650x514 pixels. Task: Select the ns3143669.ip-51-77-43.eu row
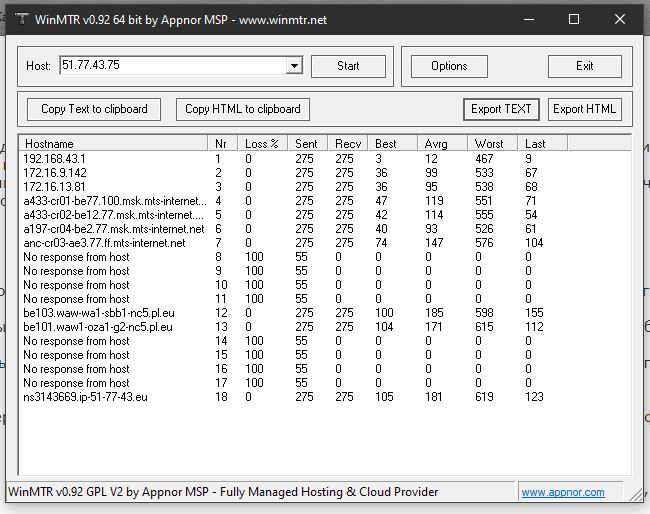(85, 397)
